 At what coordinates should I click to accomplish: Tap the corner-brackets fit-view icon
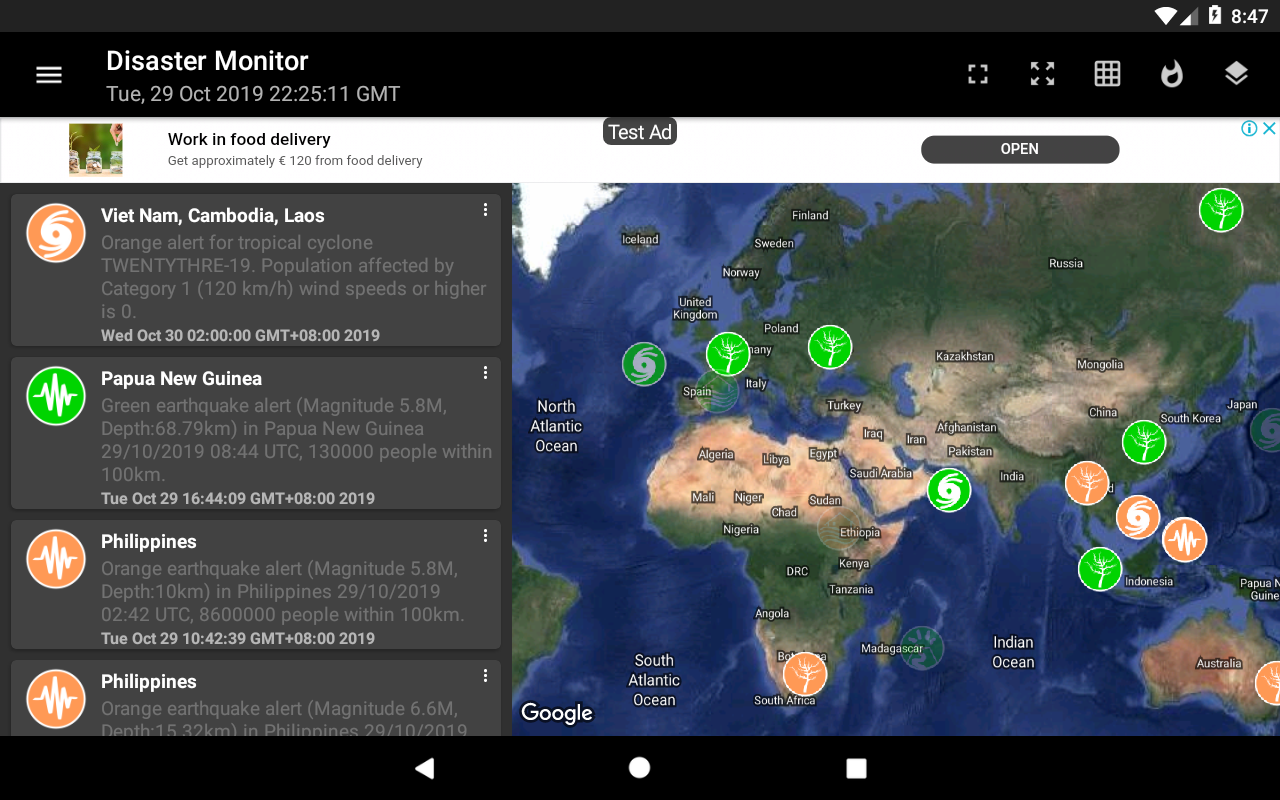[978, 74]
